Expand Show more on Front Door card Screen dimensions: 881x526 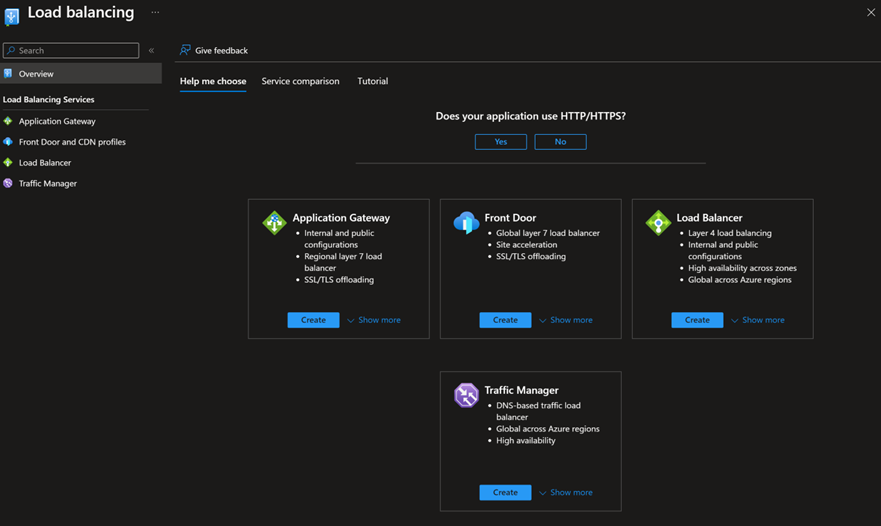tap(566, 320)
